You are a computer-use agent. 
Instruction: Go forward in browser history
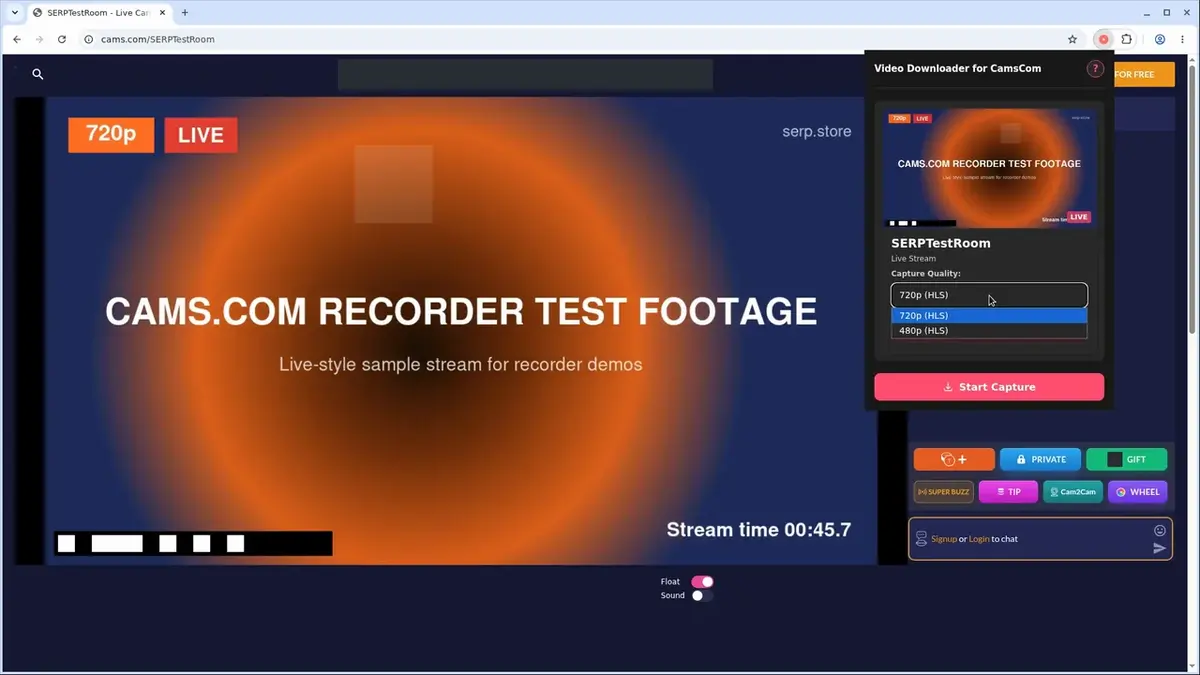(39, 39)
